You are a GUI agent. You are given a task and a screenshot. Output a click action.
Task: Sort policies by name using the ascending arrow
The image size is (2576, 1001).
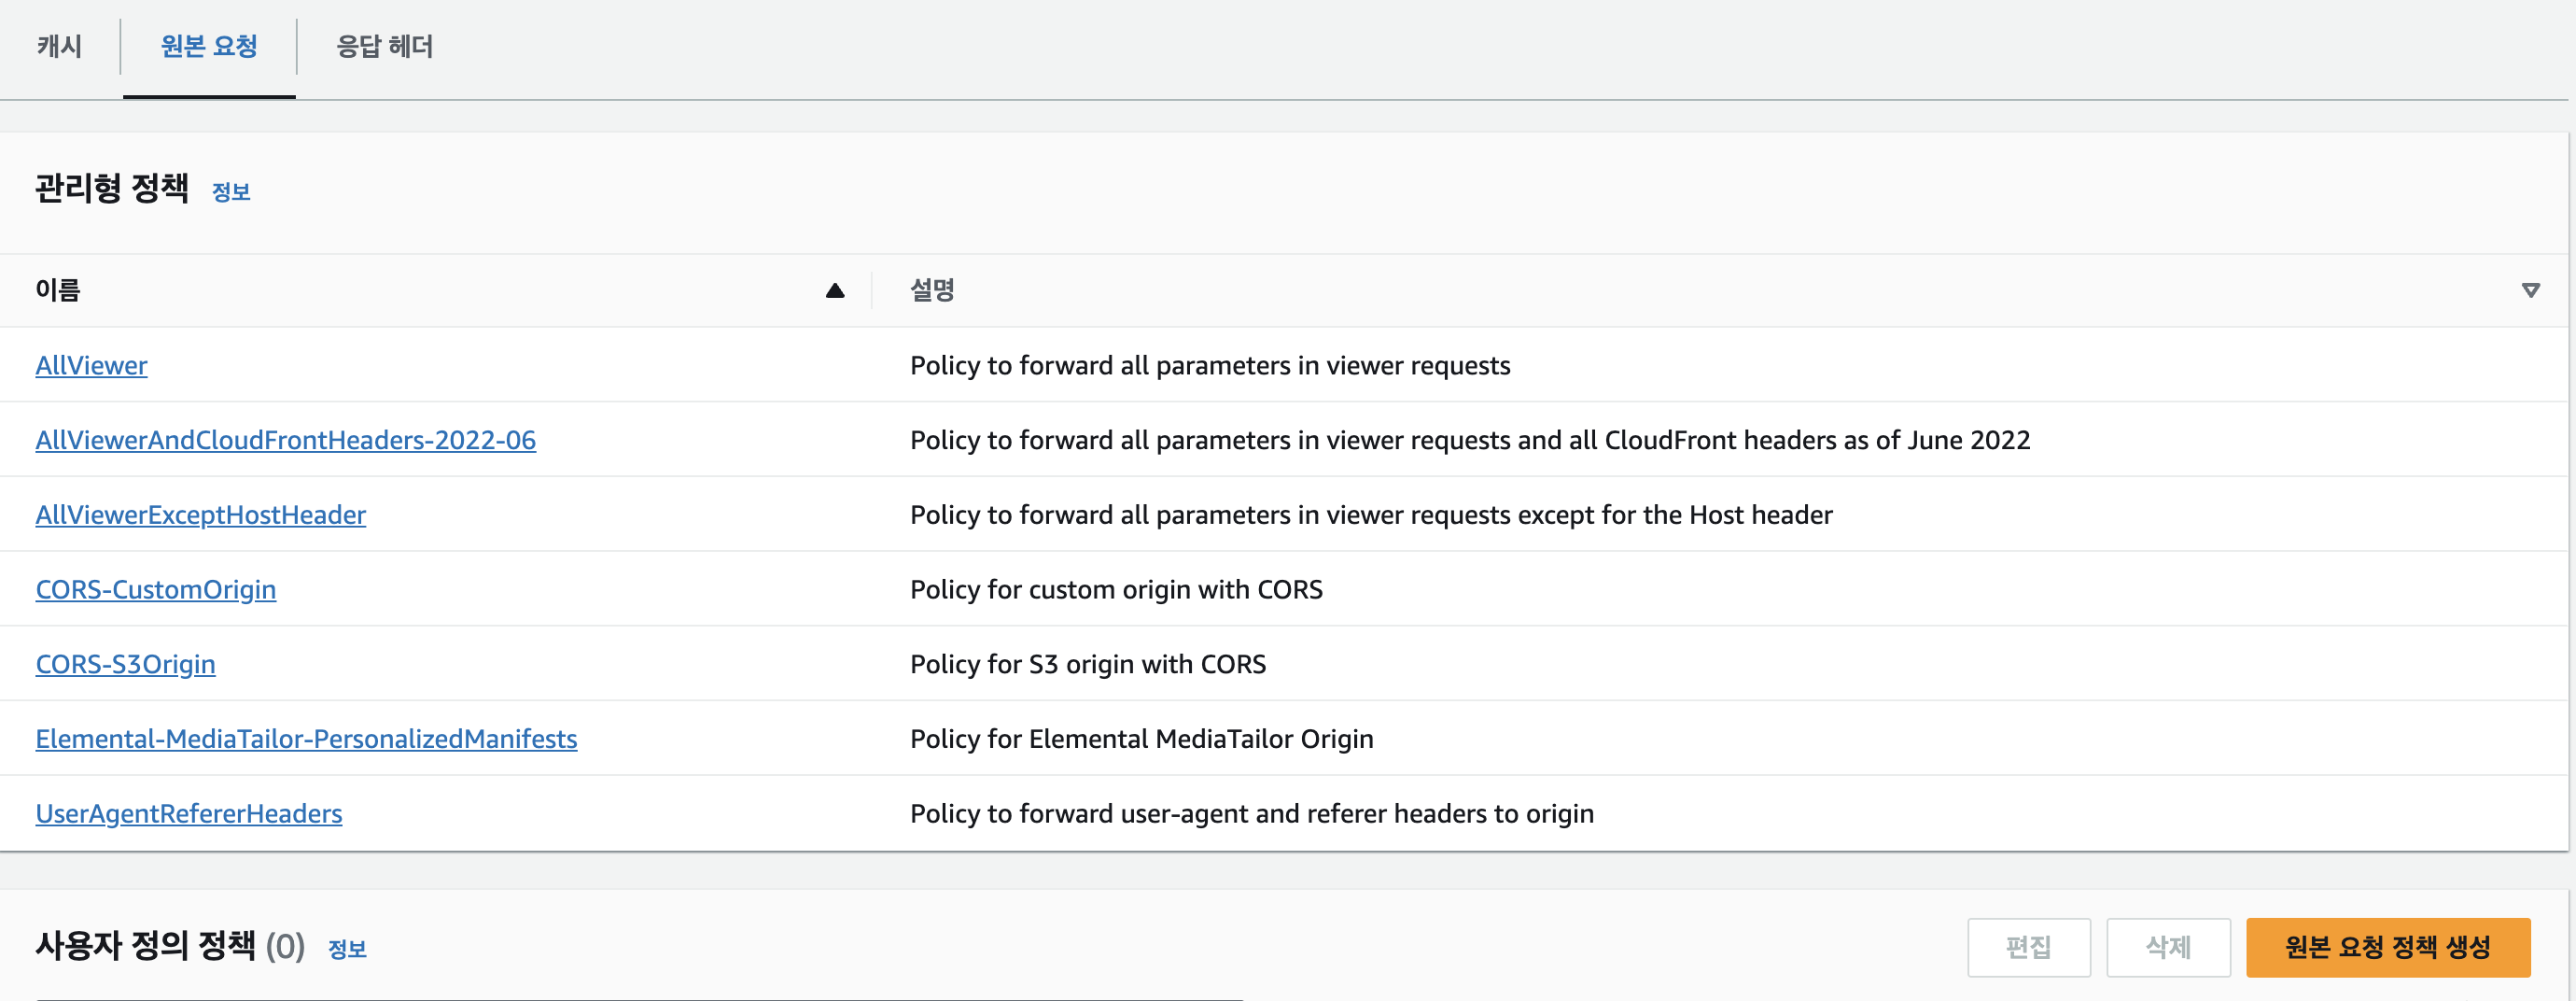(835, 291)
